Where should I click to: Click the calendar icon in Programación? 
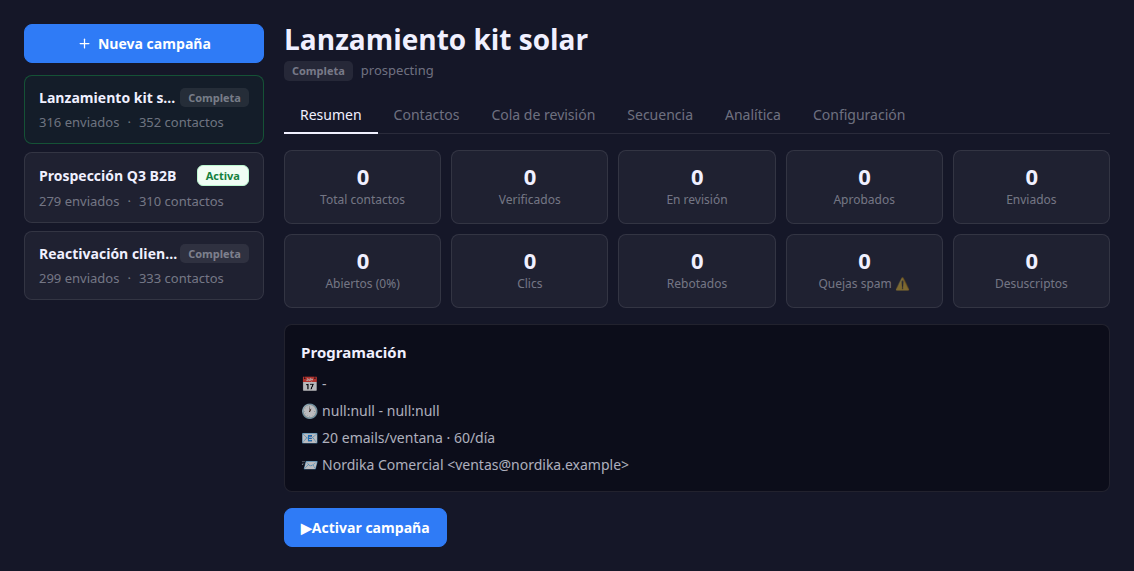[x=310, y=384]
